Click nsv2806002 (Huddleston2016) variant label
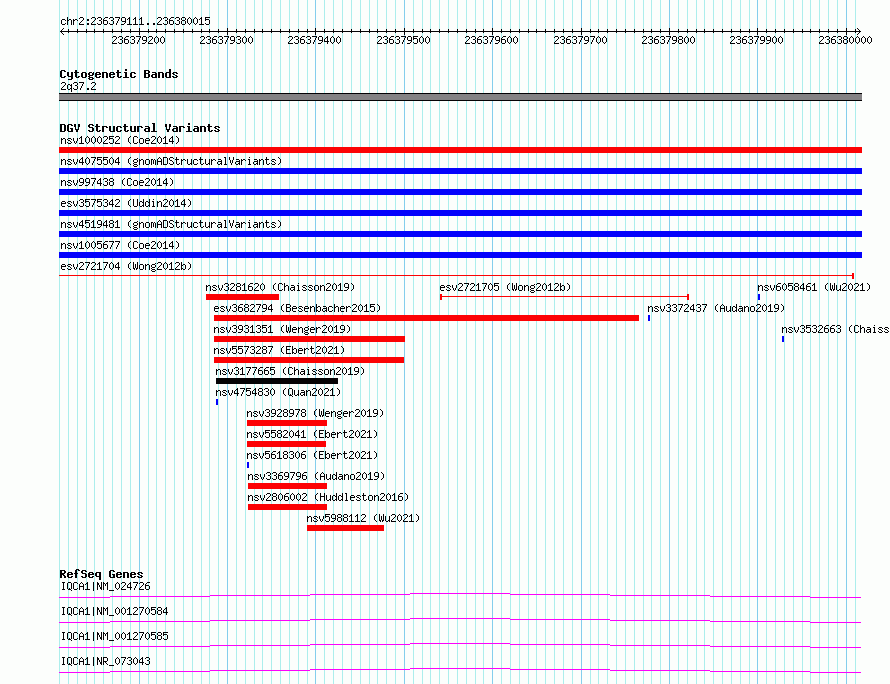This screenshot has height=684, width=890. [328, 497]
